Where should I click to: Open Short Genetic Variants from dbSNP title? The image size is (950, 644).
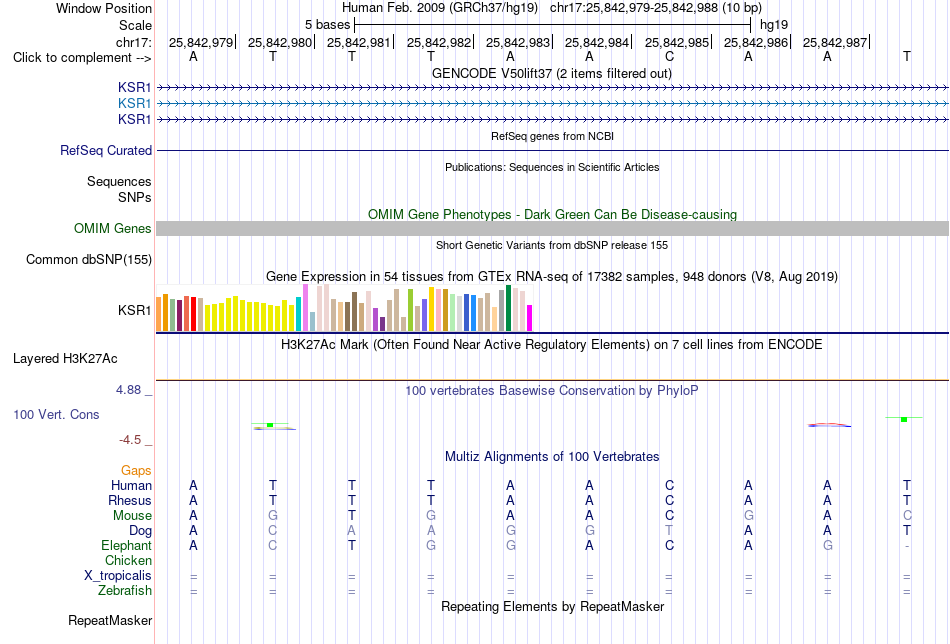point(552,245)
